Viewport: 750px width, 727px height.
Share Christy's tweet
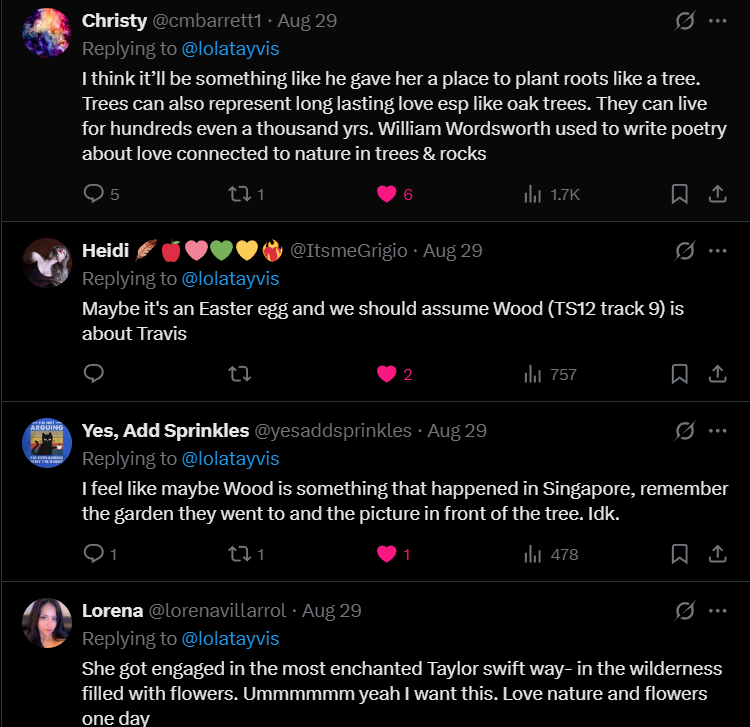[717, 194]
